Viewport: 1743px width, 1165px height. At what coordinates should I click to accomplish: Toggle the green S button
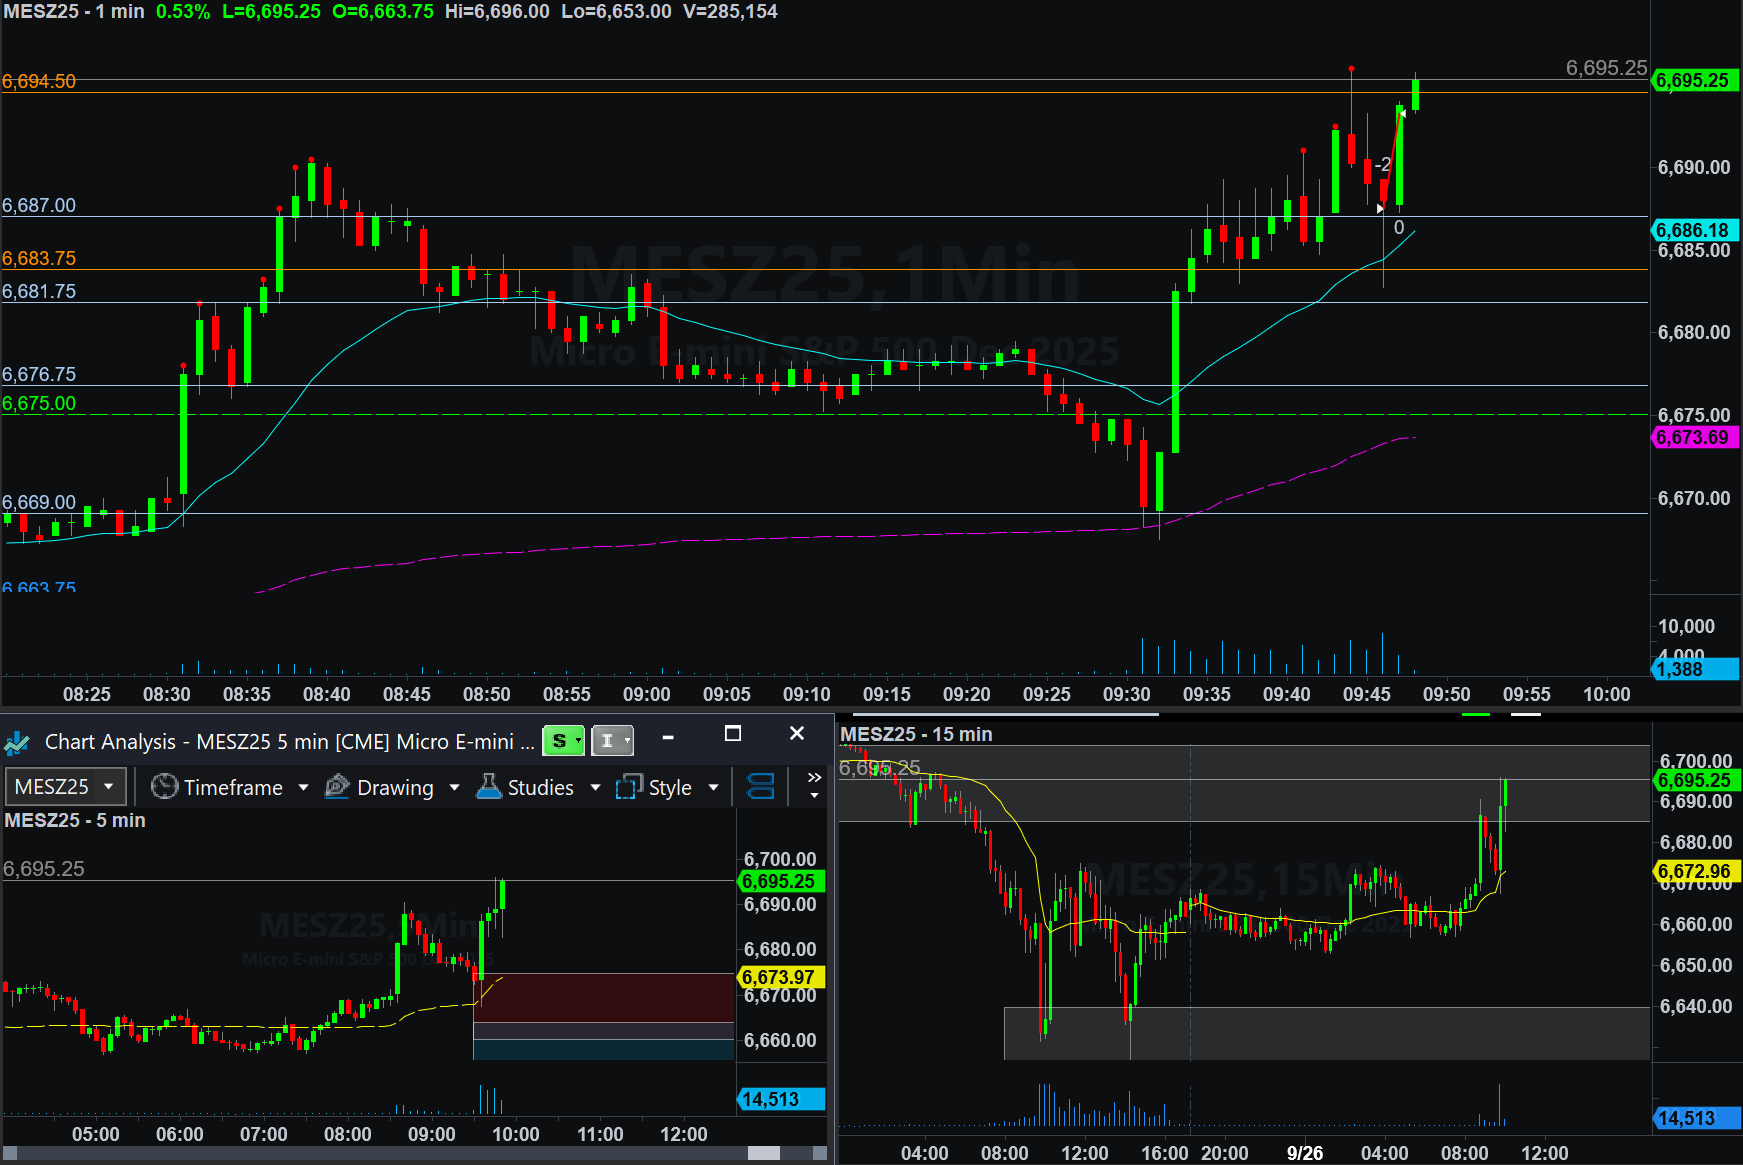point(563,741)
